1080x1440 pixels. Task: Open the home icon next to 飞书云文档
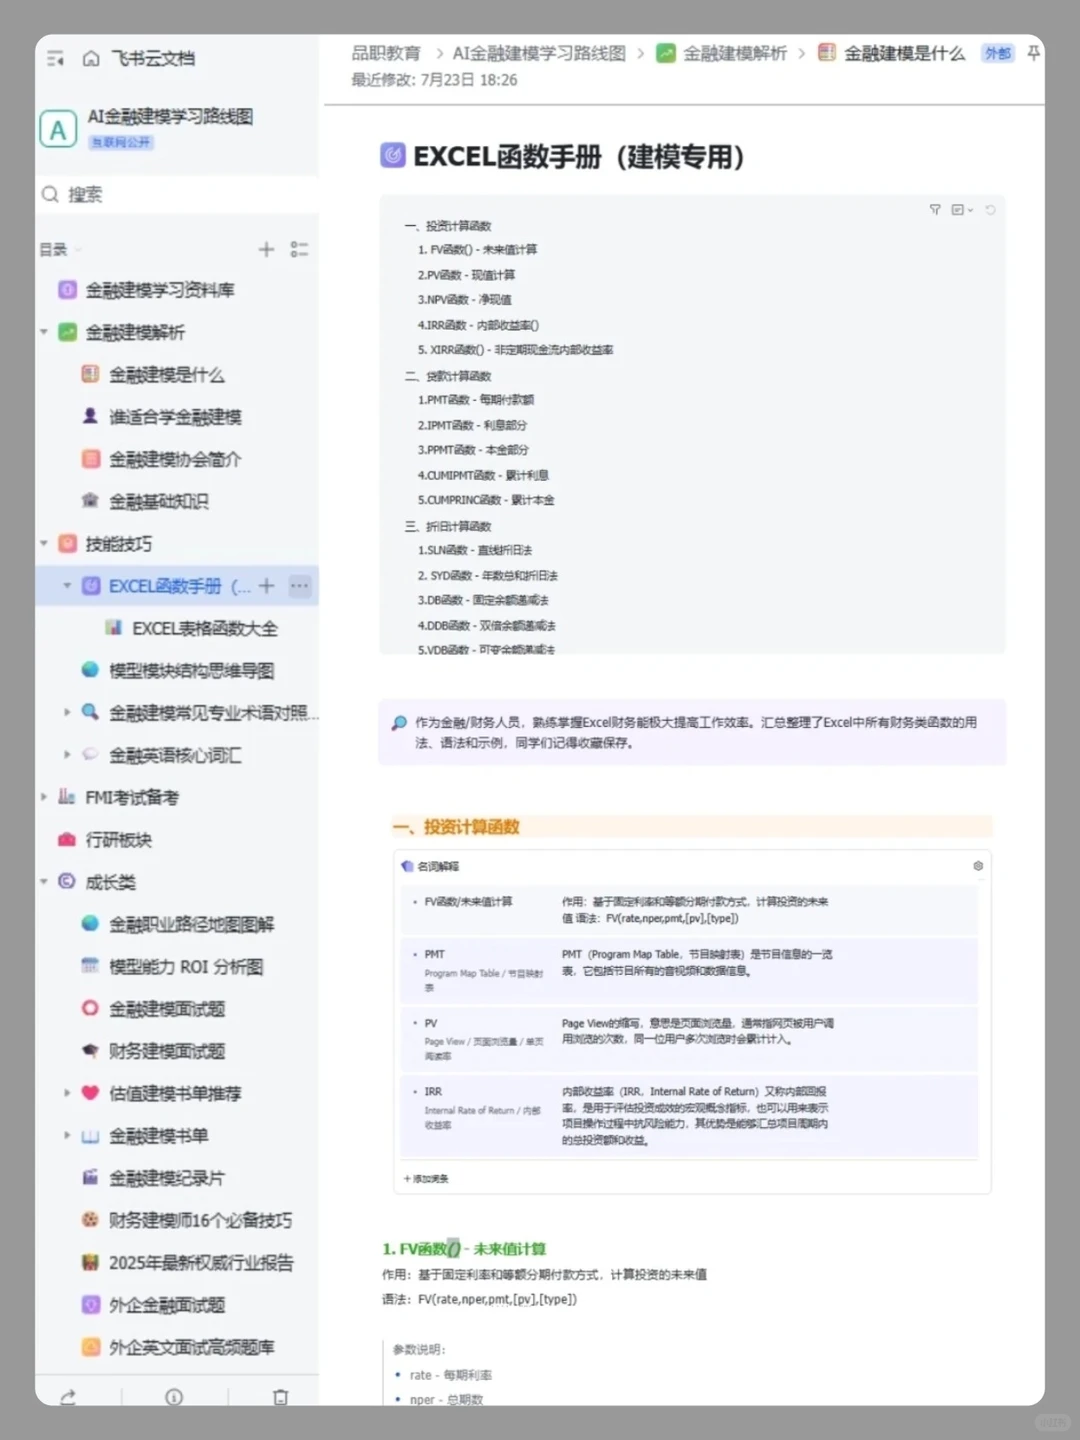pos(91,58)
